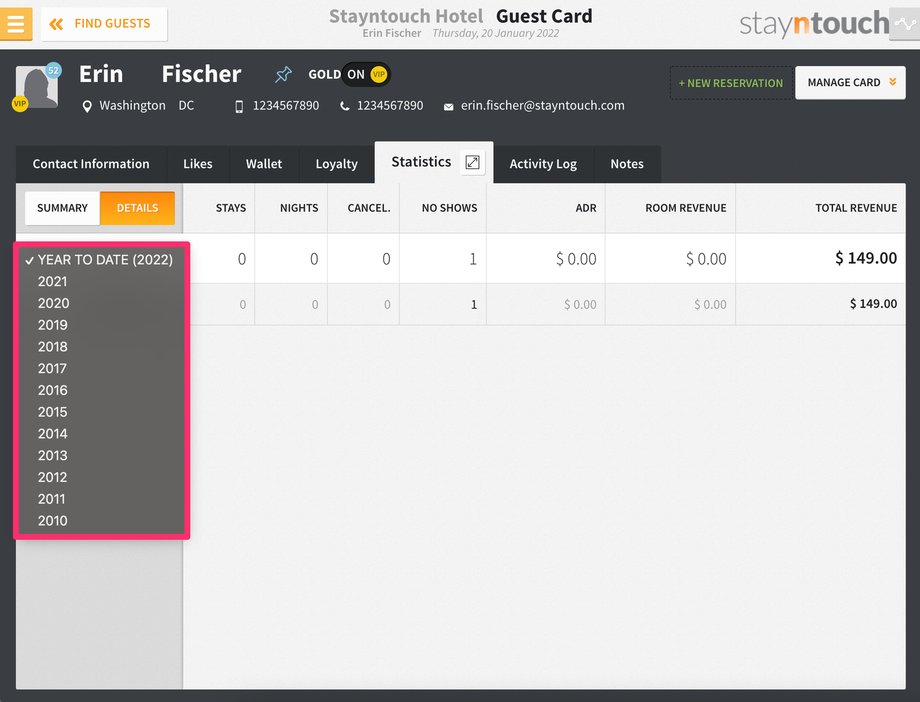Click the expand icon on Statistics tab

point(472,162)
